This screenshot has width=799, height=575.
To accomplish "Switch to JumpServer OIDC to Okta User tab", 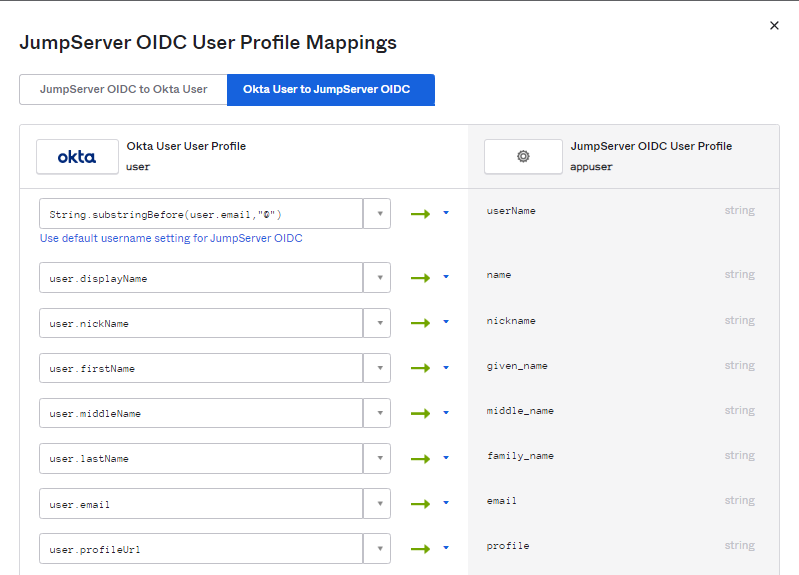I will coord(123,89).
